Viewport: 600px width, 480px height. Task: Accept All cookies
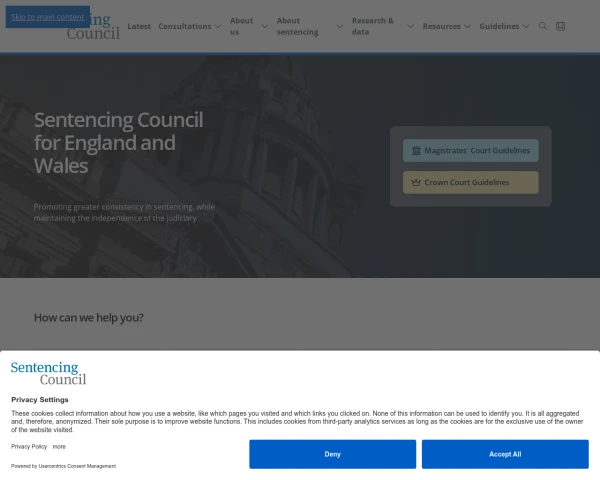click(505, 454)
